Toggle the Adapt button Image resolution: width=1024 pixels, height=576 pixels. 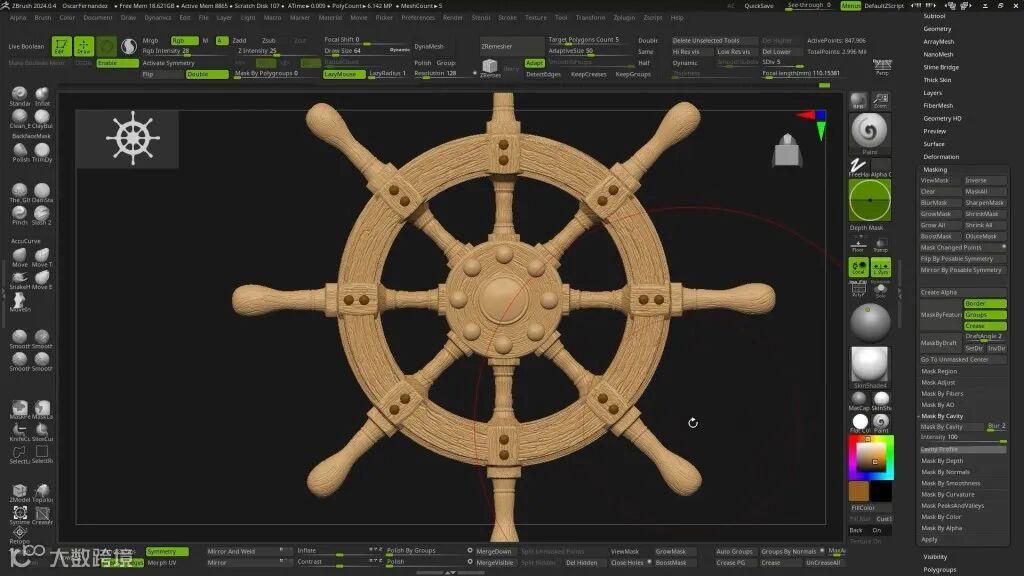535,63
